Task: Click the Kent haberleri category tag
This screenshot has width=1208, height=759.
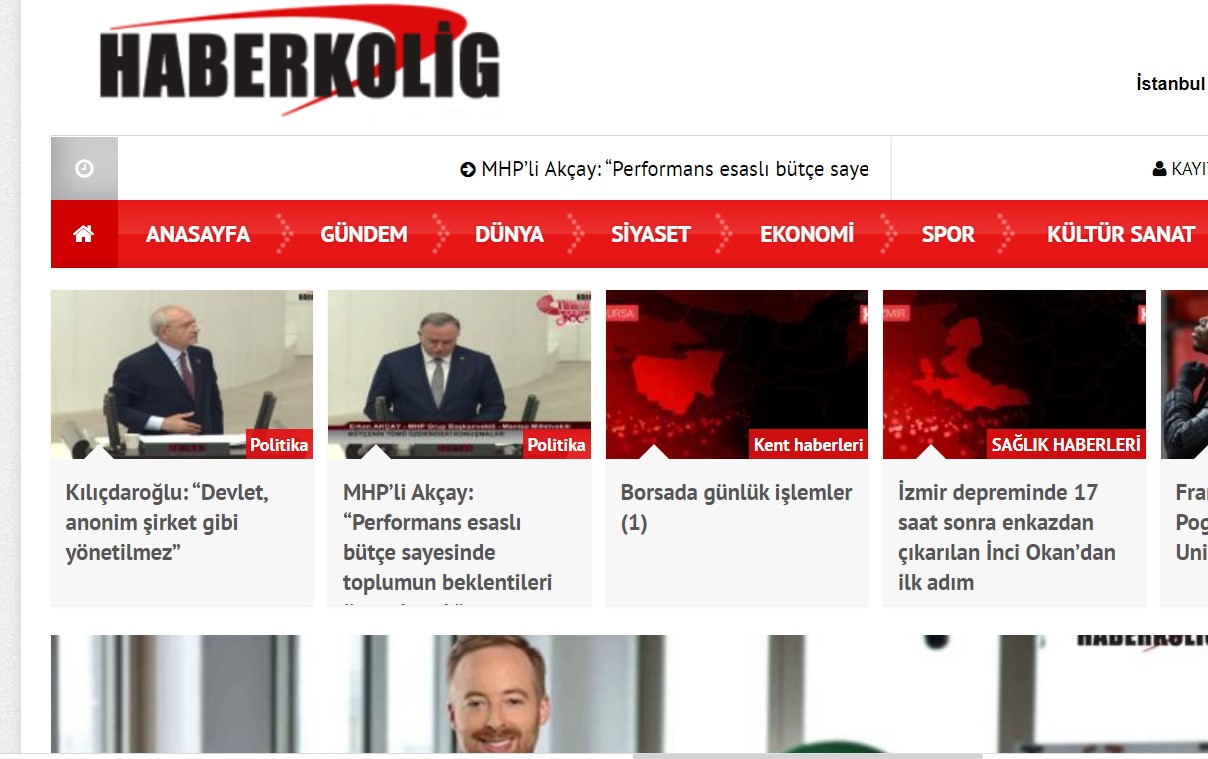Action: tap(808, 445)
